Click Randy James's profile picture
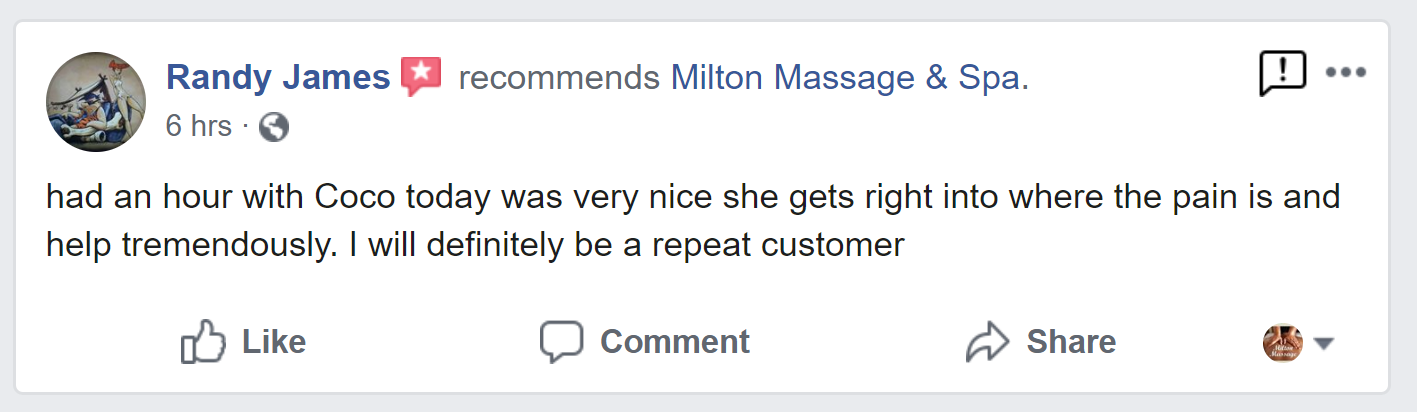Viewport: 1417px width, 412px height. [x=96, y=102]
